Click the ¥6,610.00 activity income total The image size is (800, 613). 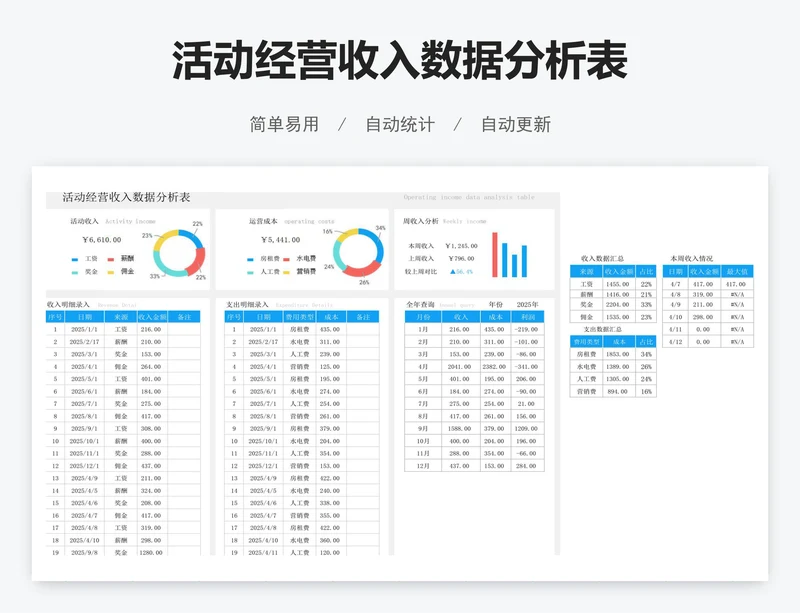click(101, 240)
